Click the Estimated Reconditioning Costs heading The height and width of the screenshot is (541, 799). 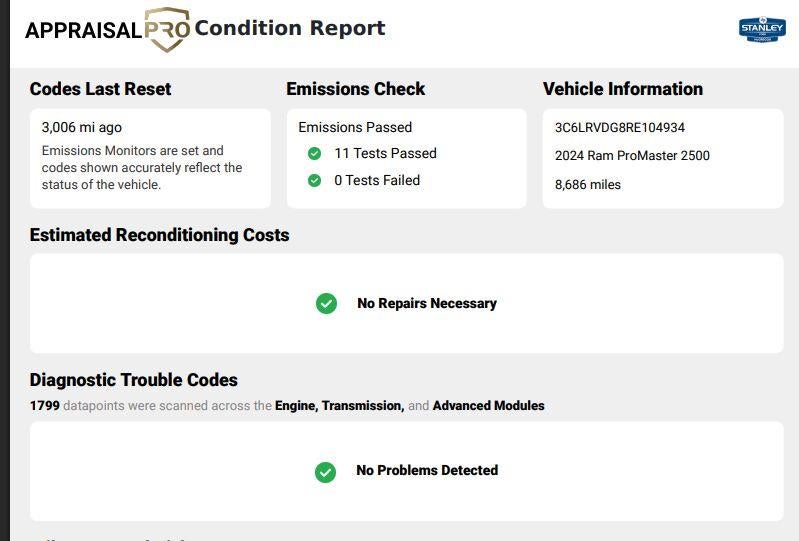pos(159,235)
